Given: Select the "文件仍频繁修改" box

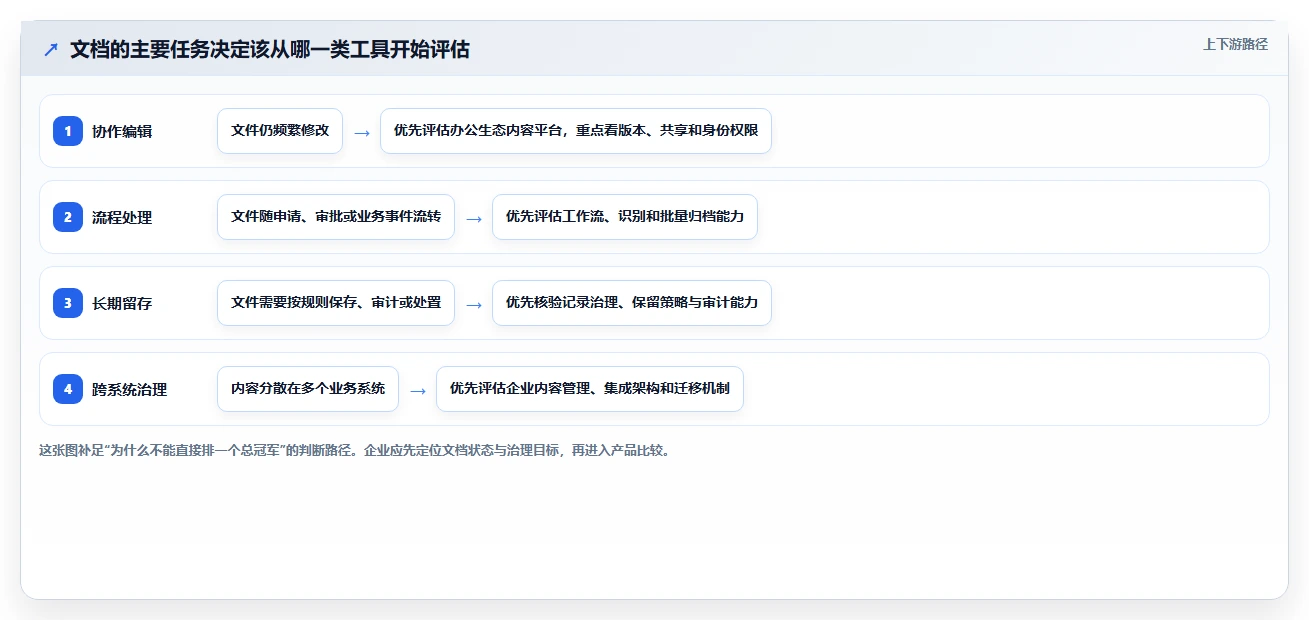Looking at the screenshot, I should [x=280, y=131].
